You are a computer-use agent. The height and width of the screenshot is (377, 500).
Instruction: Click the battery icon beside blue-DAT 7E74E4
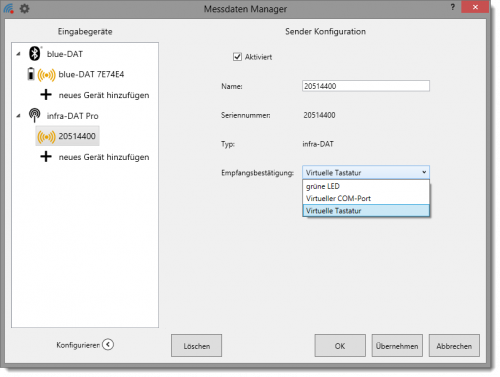click(31, 74)
